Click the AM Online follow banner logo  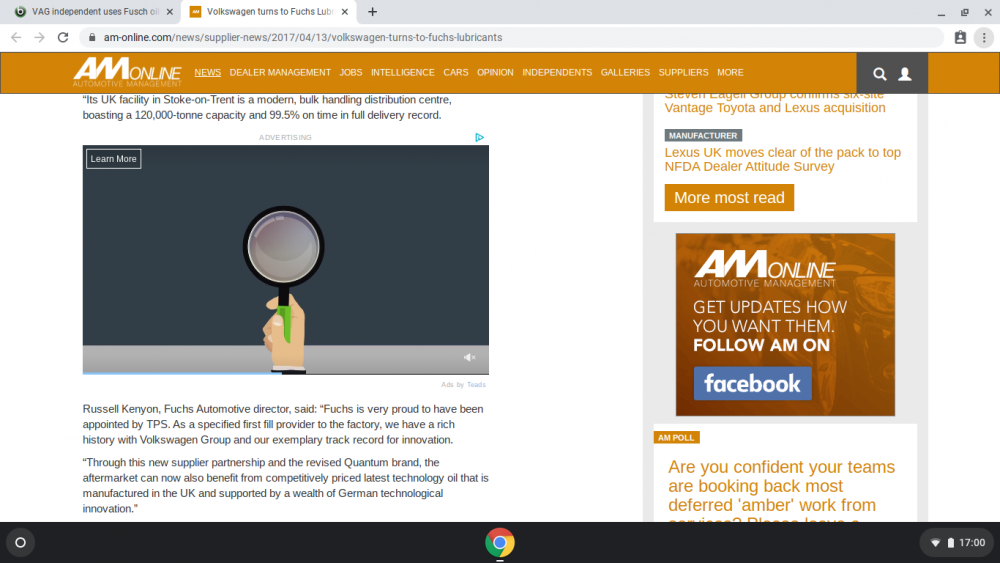coord(765,268)
